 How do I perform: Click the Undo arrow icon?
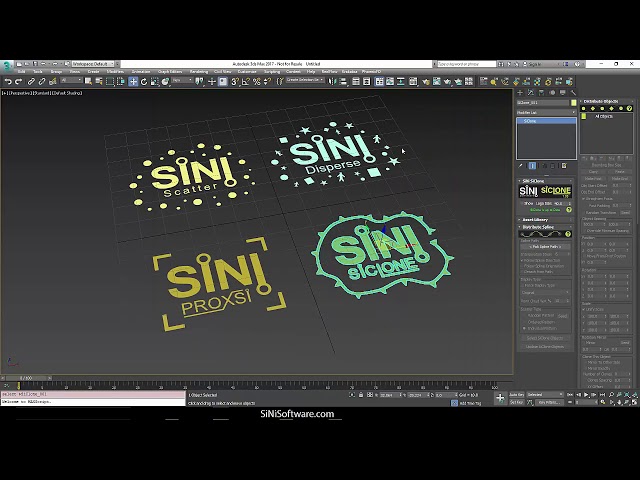click(x=8, y=82)
